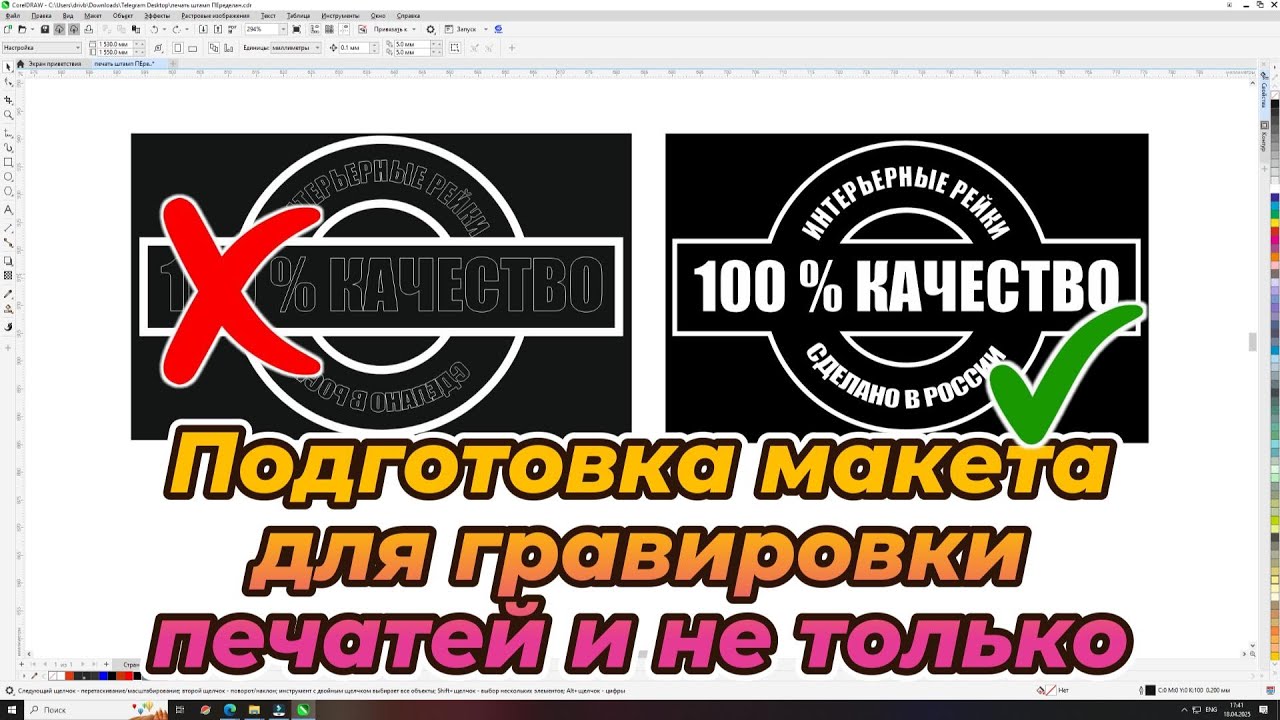This screenshot has height=720, width=1280.
Task: Select portrait page orientation button
Action: click(178, 48)
